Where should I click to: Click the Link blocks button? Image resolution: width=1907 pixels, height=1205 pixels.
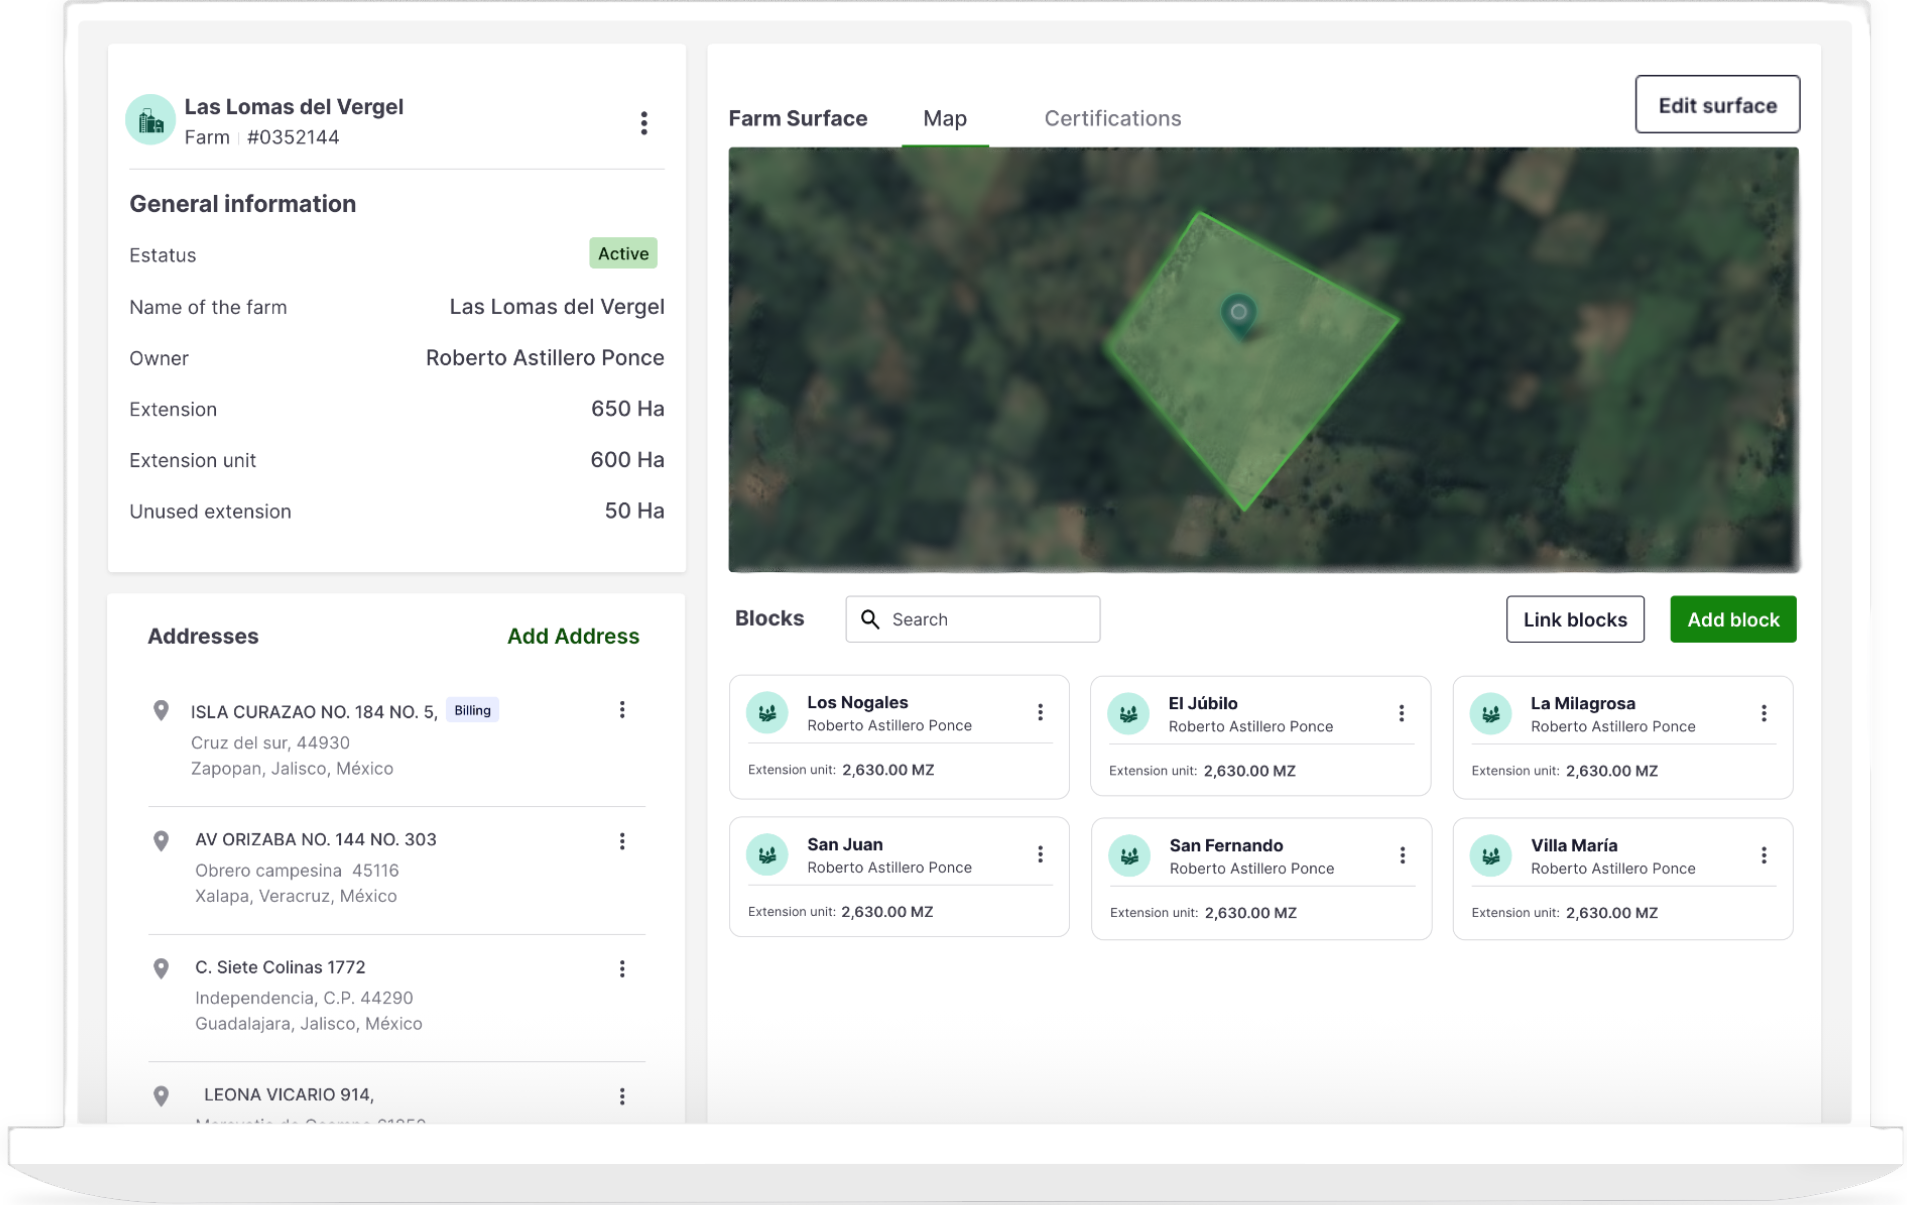(x=1574, y=620)
